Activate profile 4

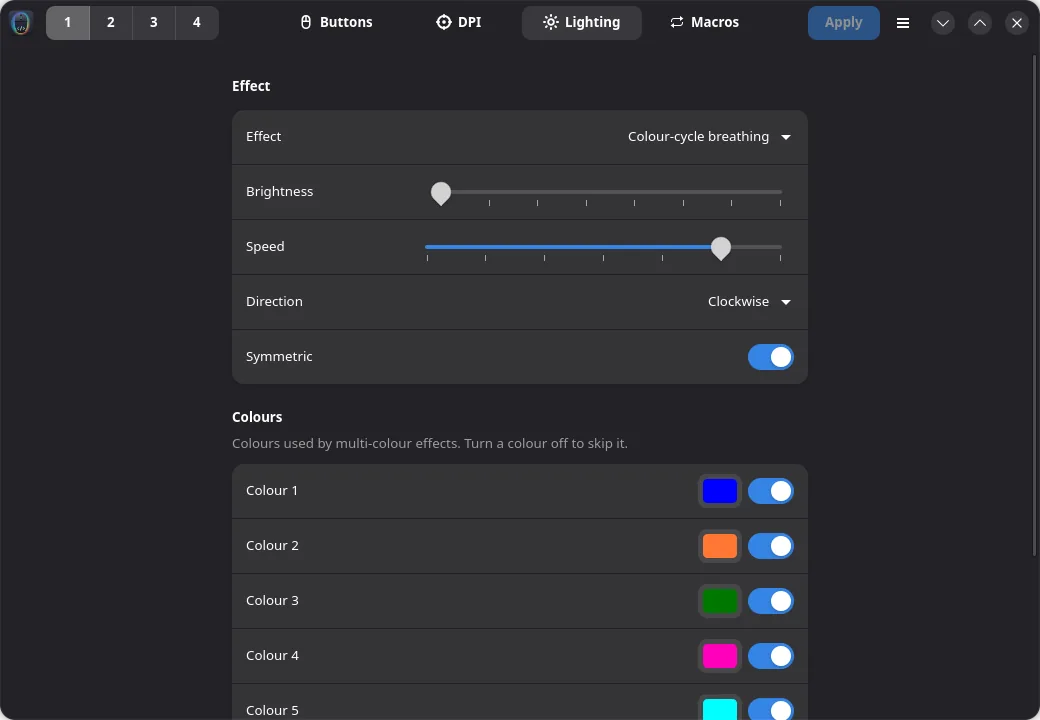197,23
